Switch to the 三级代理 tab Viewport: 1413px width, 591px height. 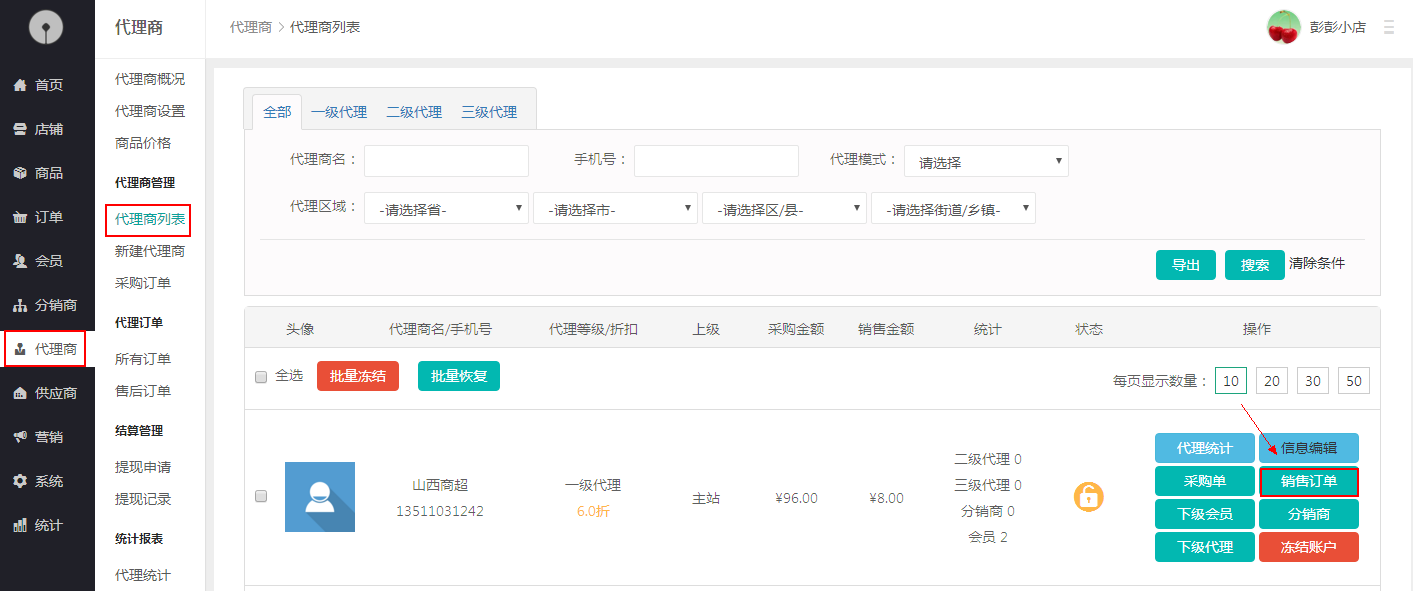pos(489,112)
